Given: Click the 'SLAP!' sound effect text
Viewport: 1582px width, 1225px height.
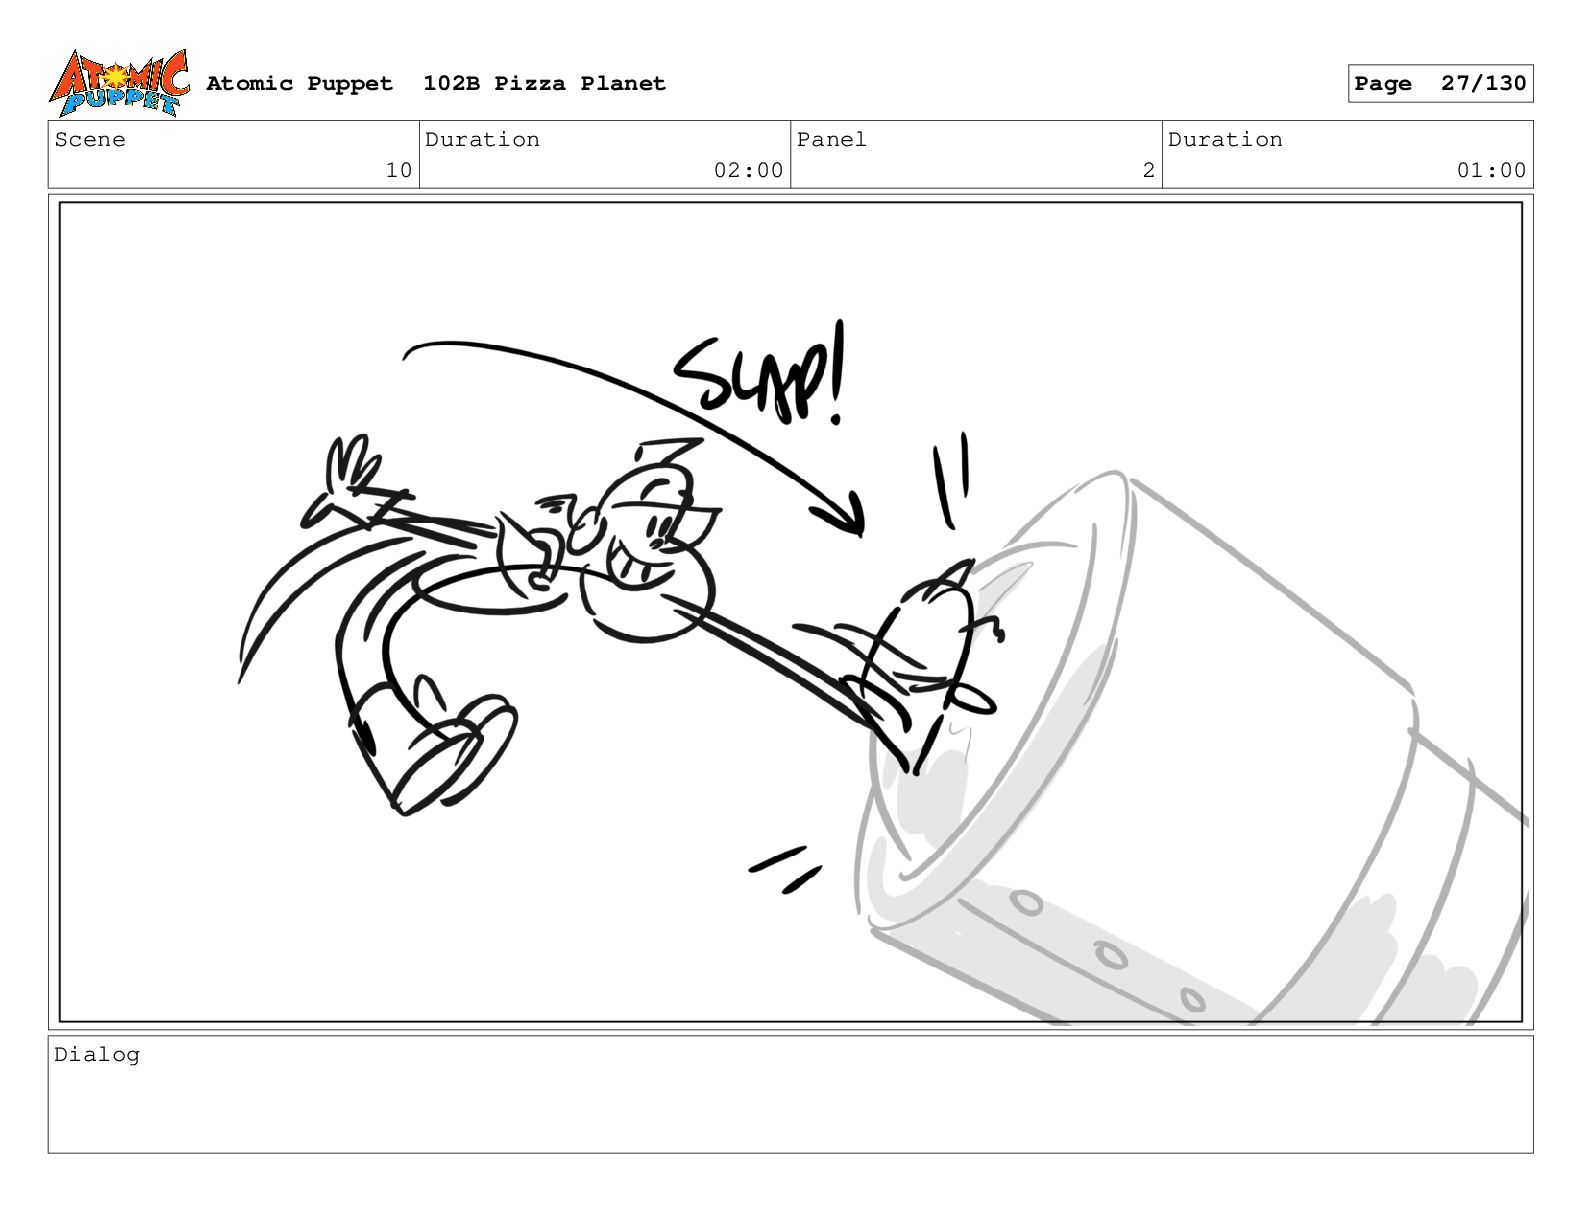Looking at the screenshot, I should click(x=760, y=374).
